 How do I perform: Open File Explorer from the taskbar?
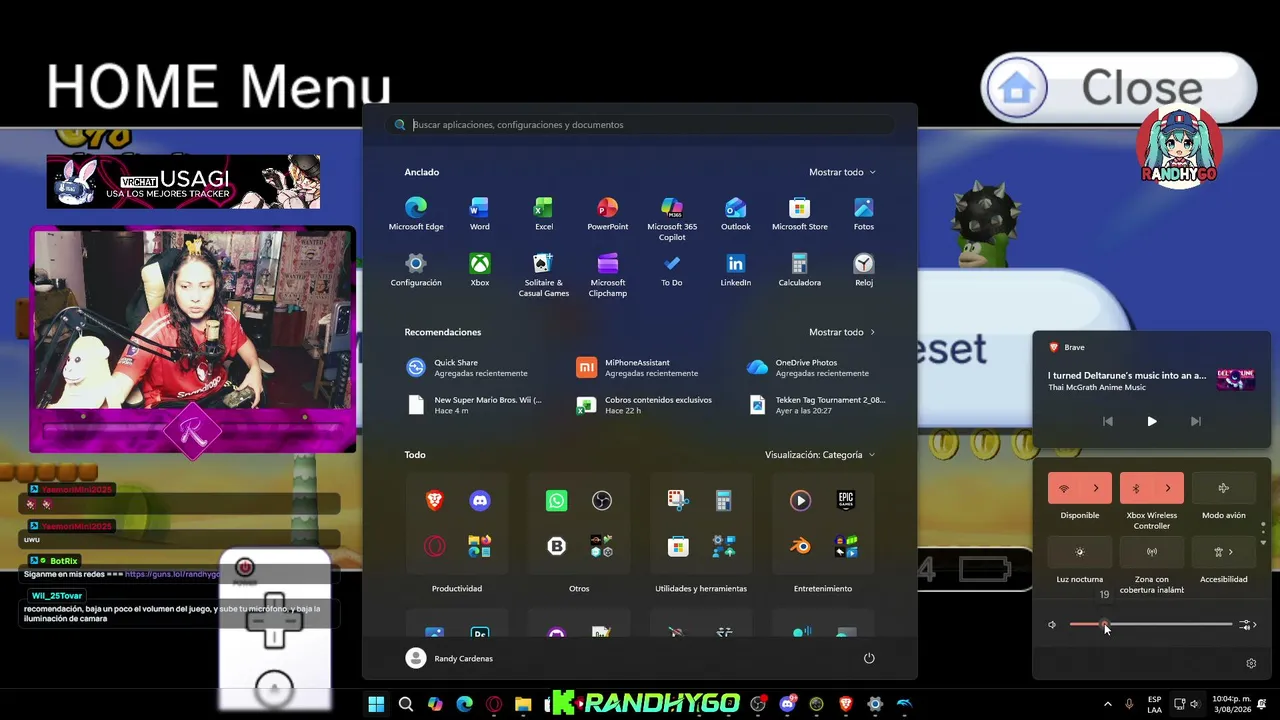point(523,704)
